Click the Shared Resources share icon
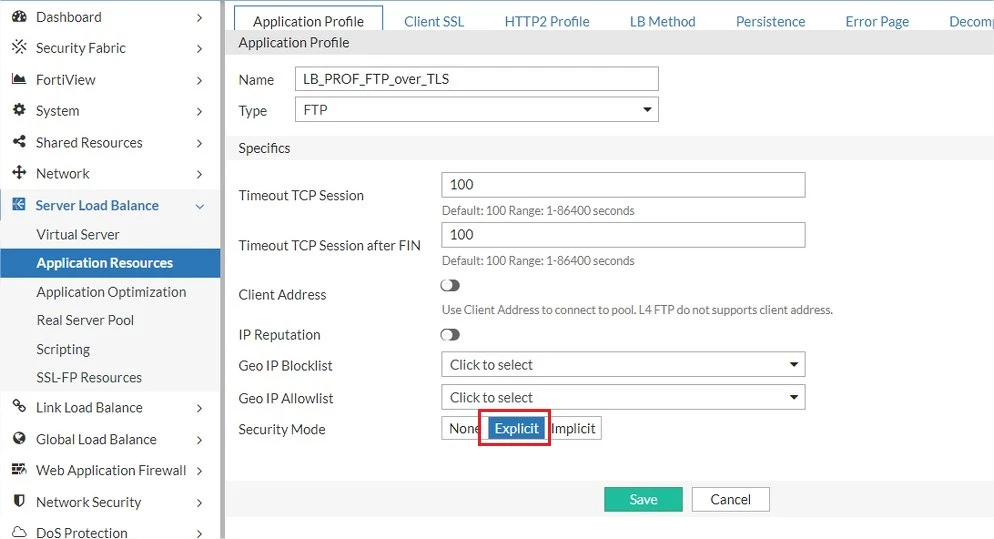Screen dimensions: 994x539 [x=19, y=141]
